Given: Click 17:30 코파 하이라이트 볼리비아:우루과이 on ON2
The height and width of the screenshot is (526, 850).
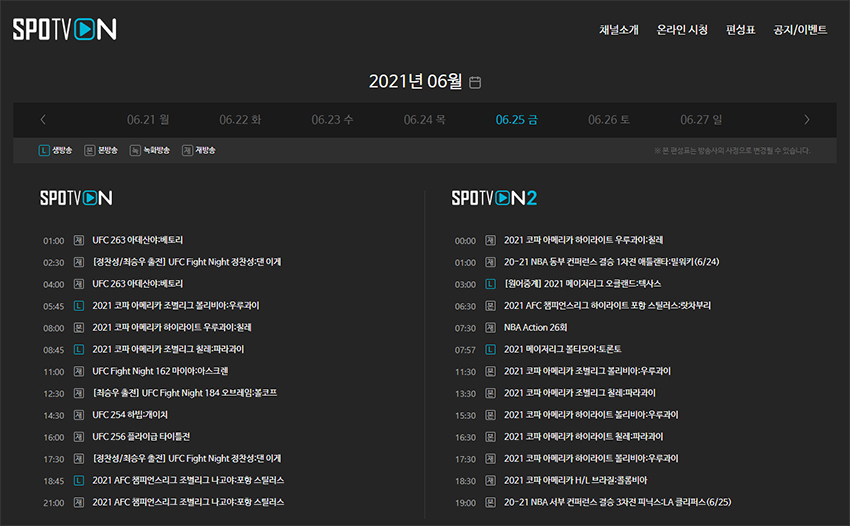Looking at the screenshot, I should coord(591,459).
